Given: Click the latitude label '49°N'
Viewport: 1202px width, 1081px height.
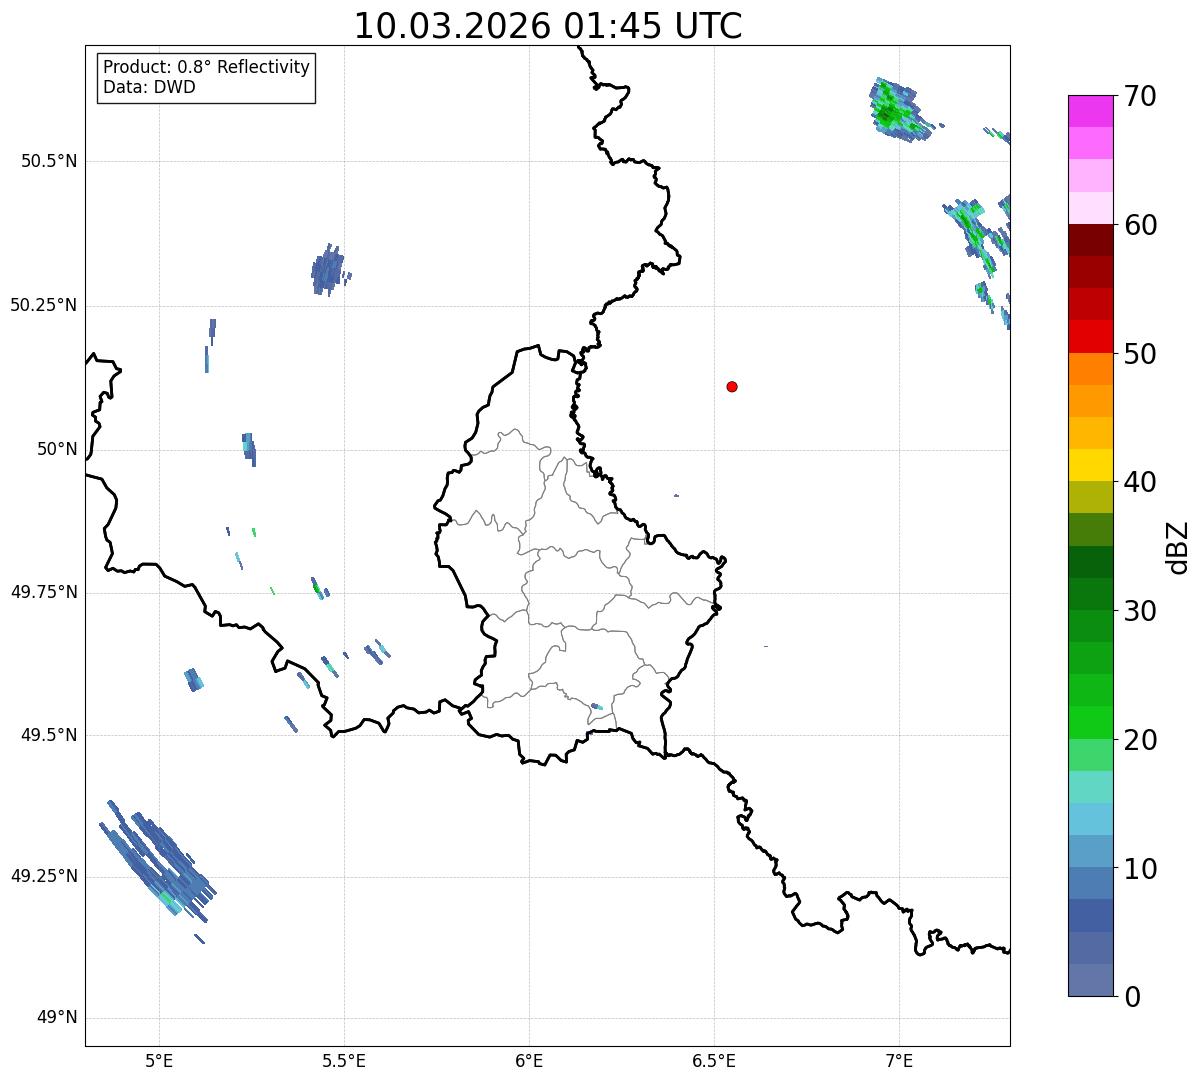Looking at the screenshot, I should pyautogui.click(x=57, y=1018).
